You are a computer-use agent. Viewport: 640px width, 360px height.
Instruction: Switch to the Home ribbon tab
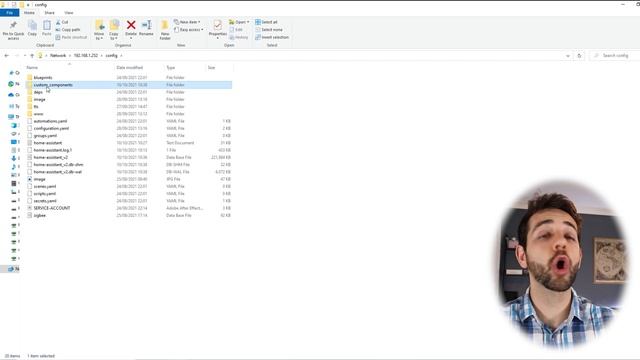click(29, 13)
